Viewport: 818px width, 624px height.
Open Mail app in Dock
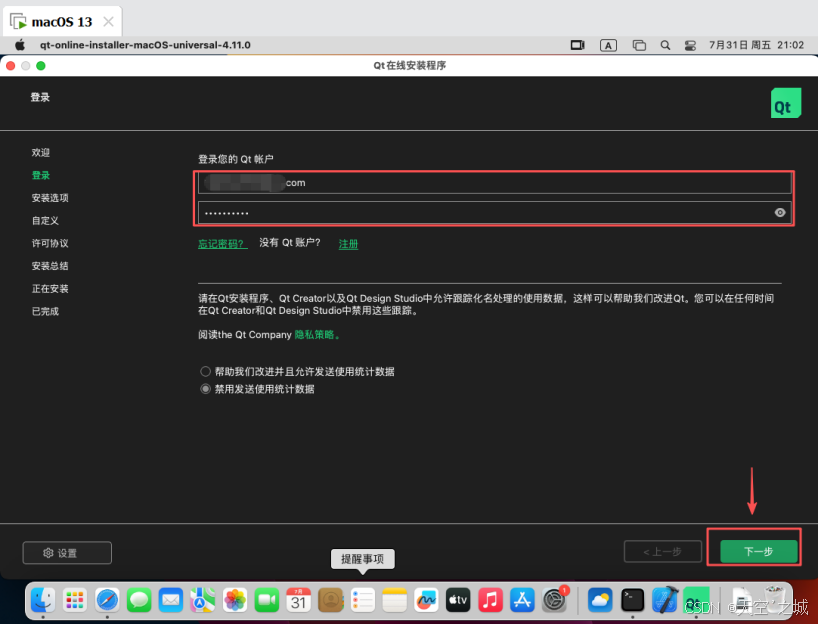(x=171, y=600)
